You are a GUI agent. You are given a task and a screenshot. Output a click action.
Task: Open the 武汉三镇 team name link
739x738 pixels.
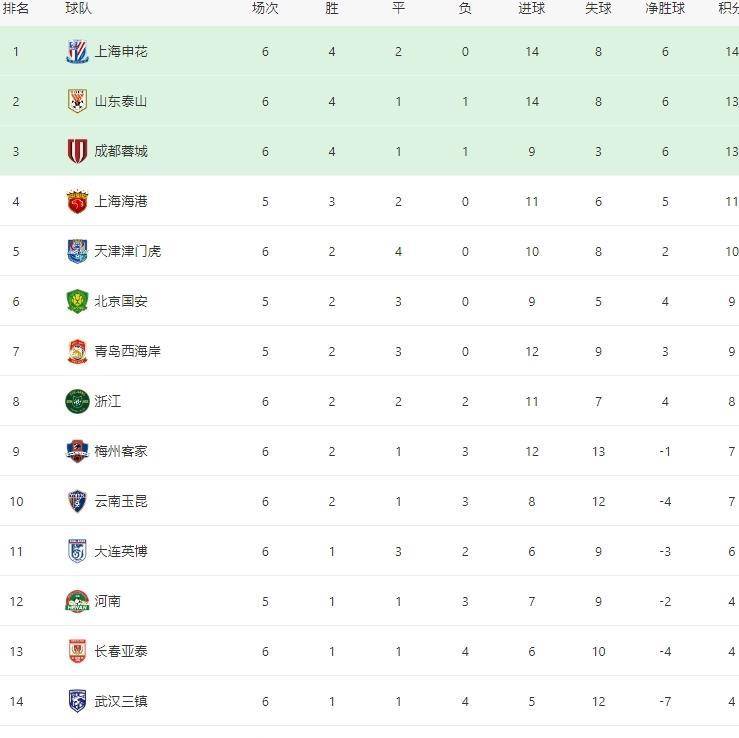pyautogui.click(x=121, y=701)
